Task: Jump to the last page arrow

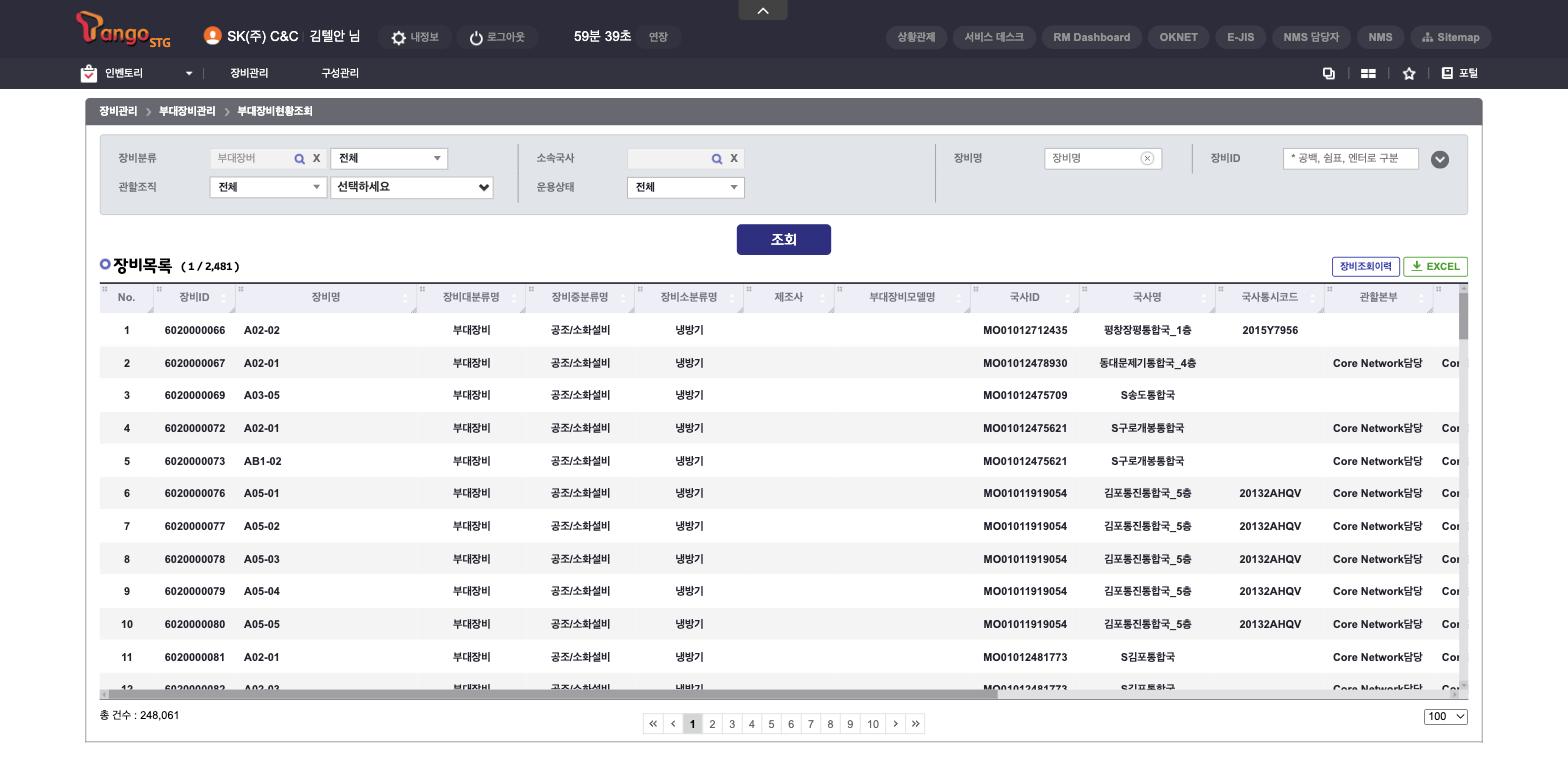Action: pyautogui.click(x=915, y=724)
